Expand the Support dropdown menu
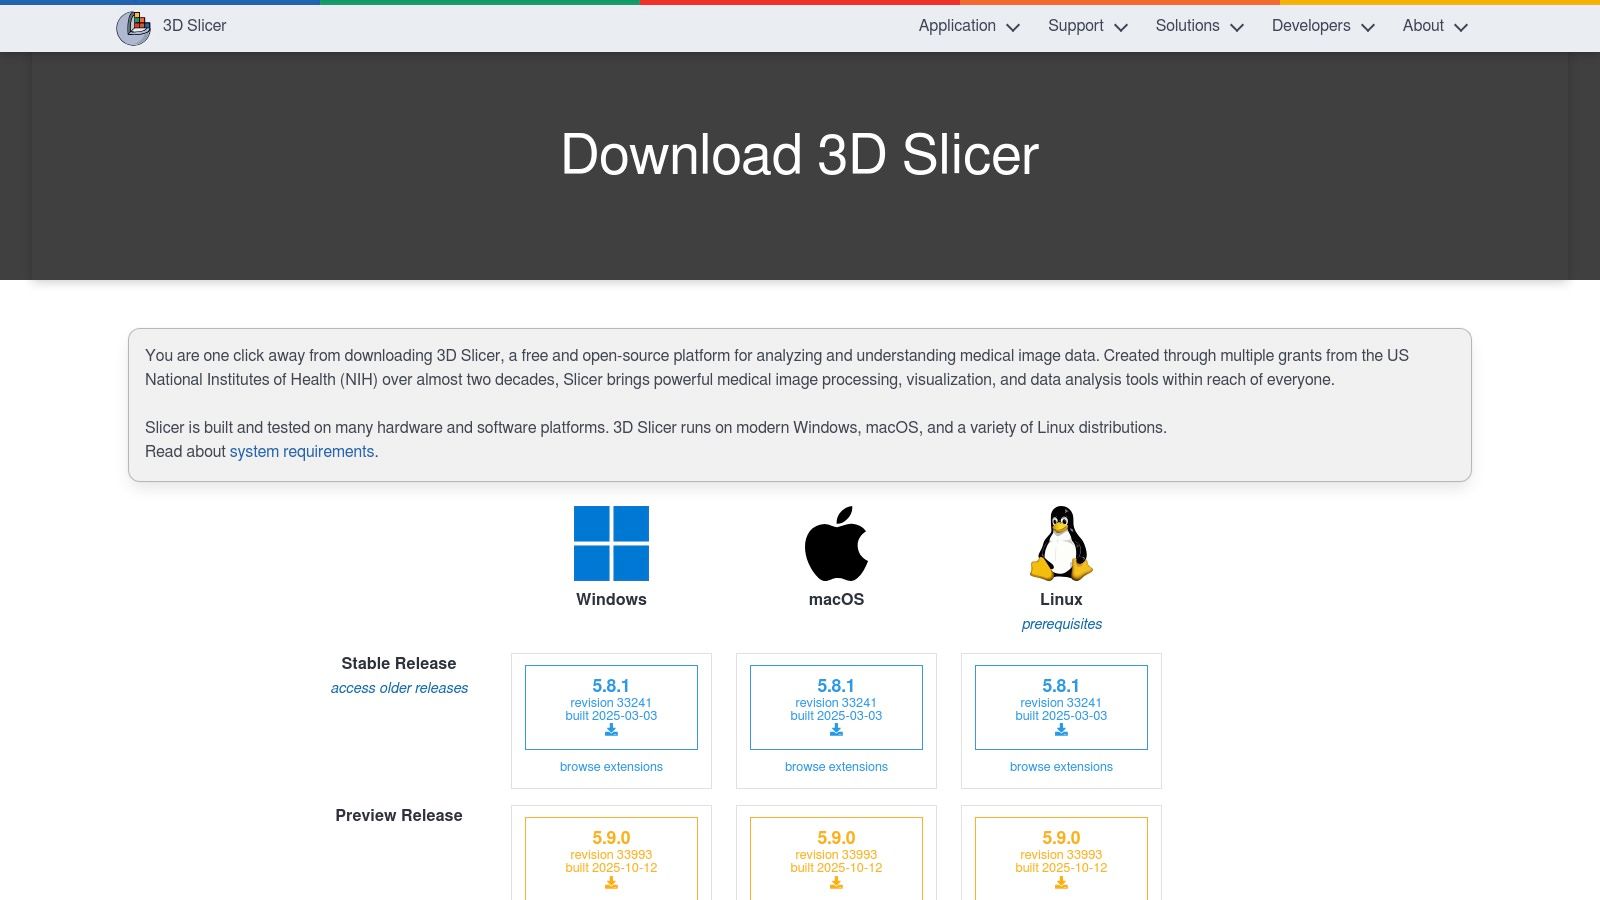Screen dimensions: 1600x900 (x=1087, y=27)
